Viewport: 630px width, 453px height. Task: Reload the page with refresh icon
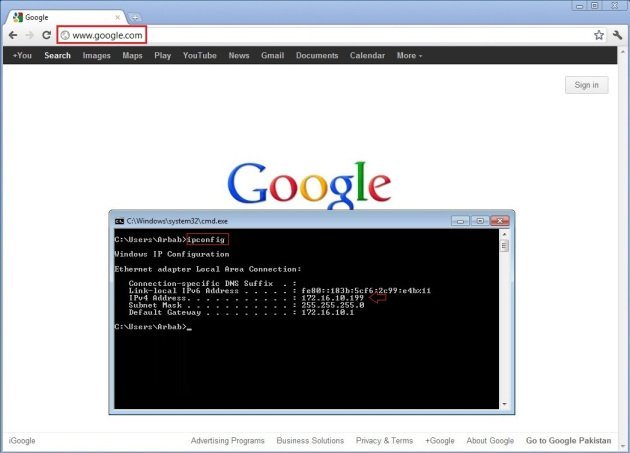tap(47, 35)
